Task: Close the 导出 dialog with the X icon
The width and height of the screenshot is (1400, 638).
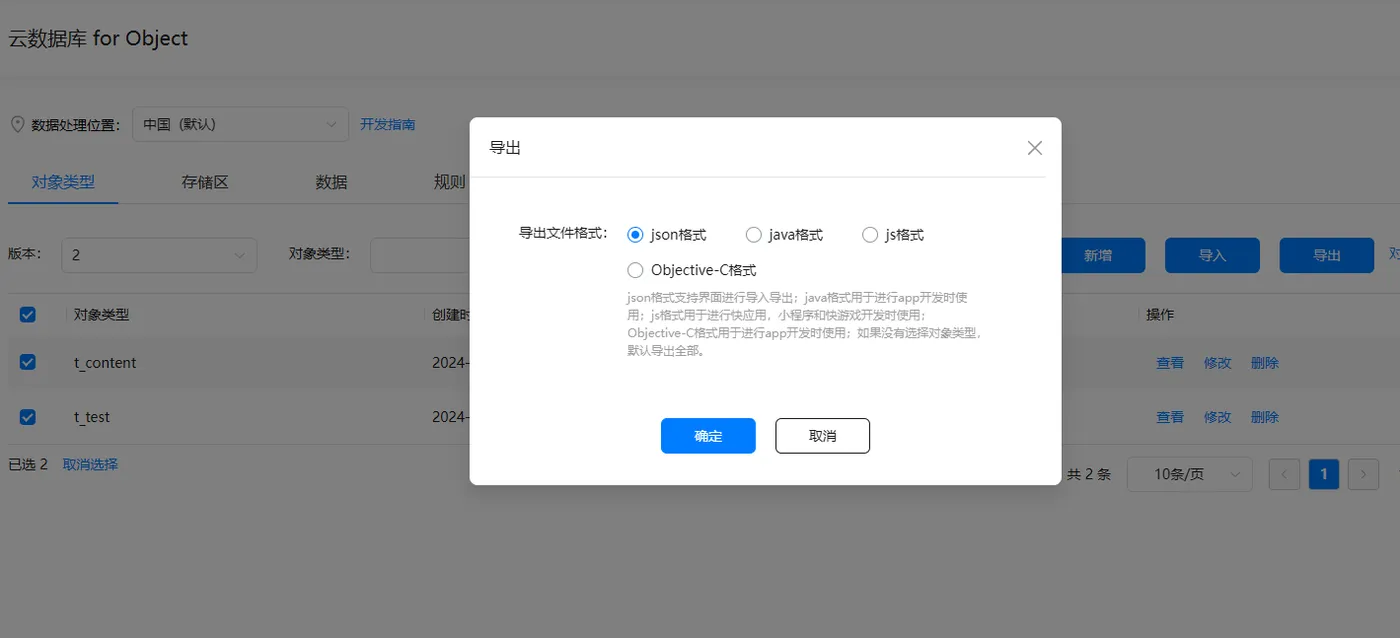Action: coord(1035,148)
